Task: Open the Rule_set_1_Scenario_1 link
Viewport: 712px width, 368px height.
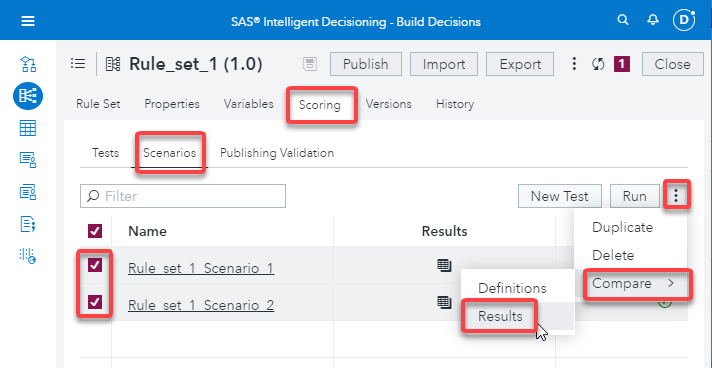Action: (x=201, y=269)
